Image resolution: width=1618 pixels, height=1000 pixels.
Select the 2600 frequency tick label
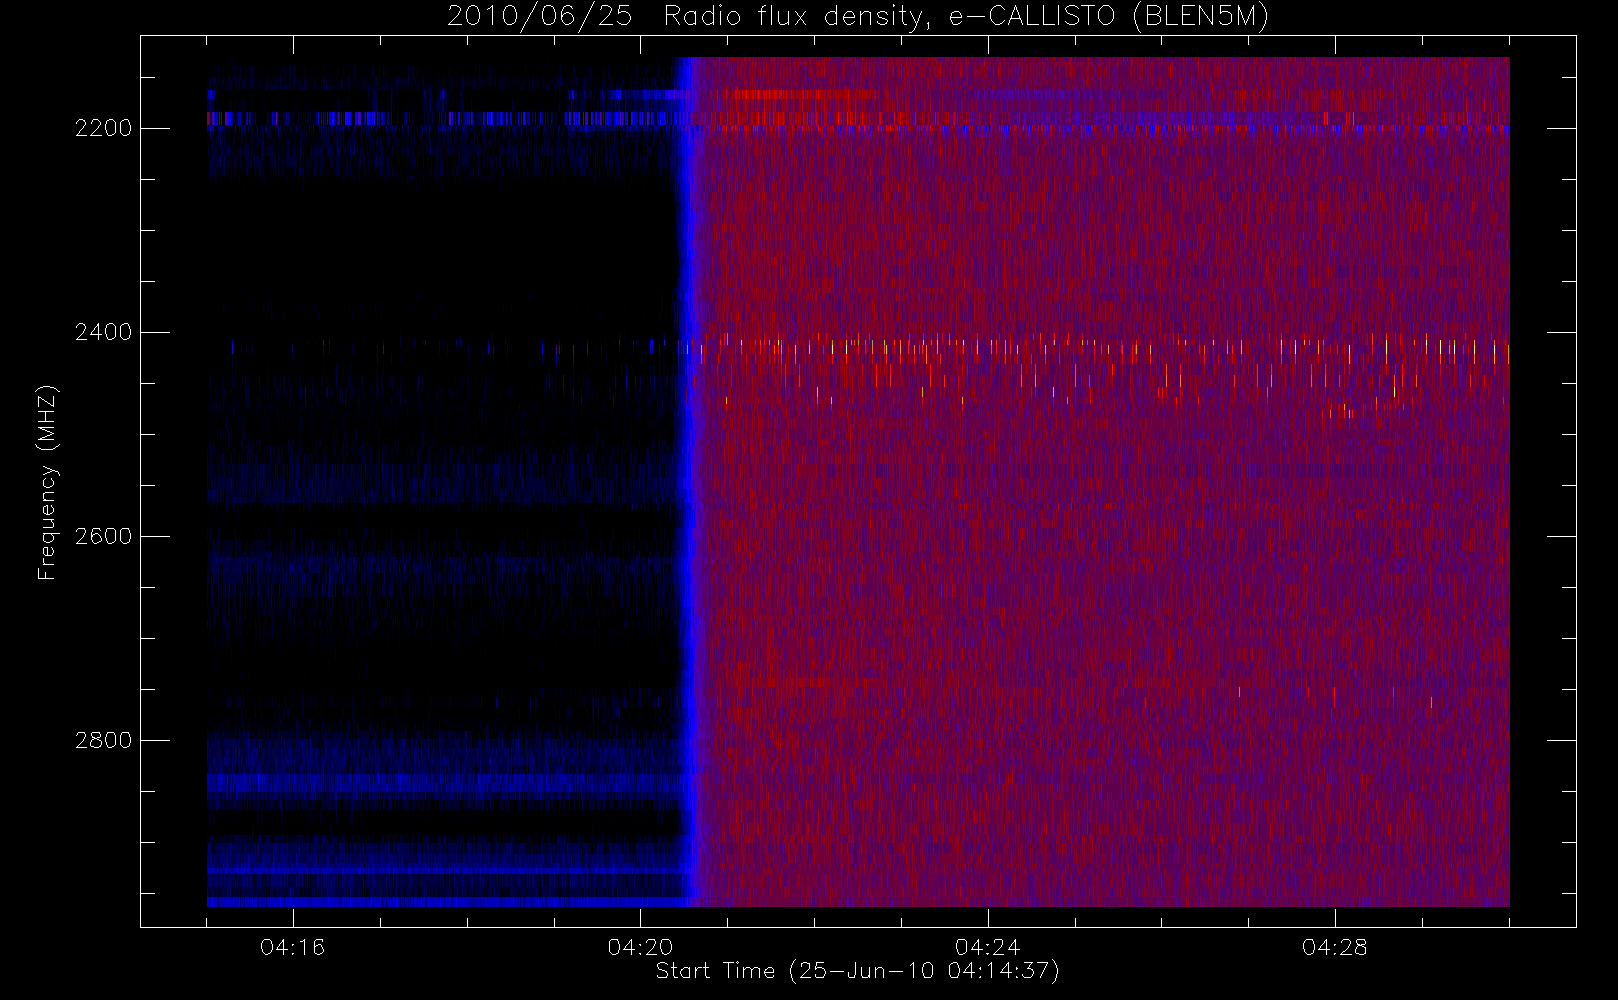click(x=104, y=537)
